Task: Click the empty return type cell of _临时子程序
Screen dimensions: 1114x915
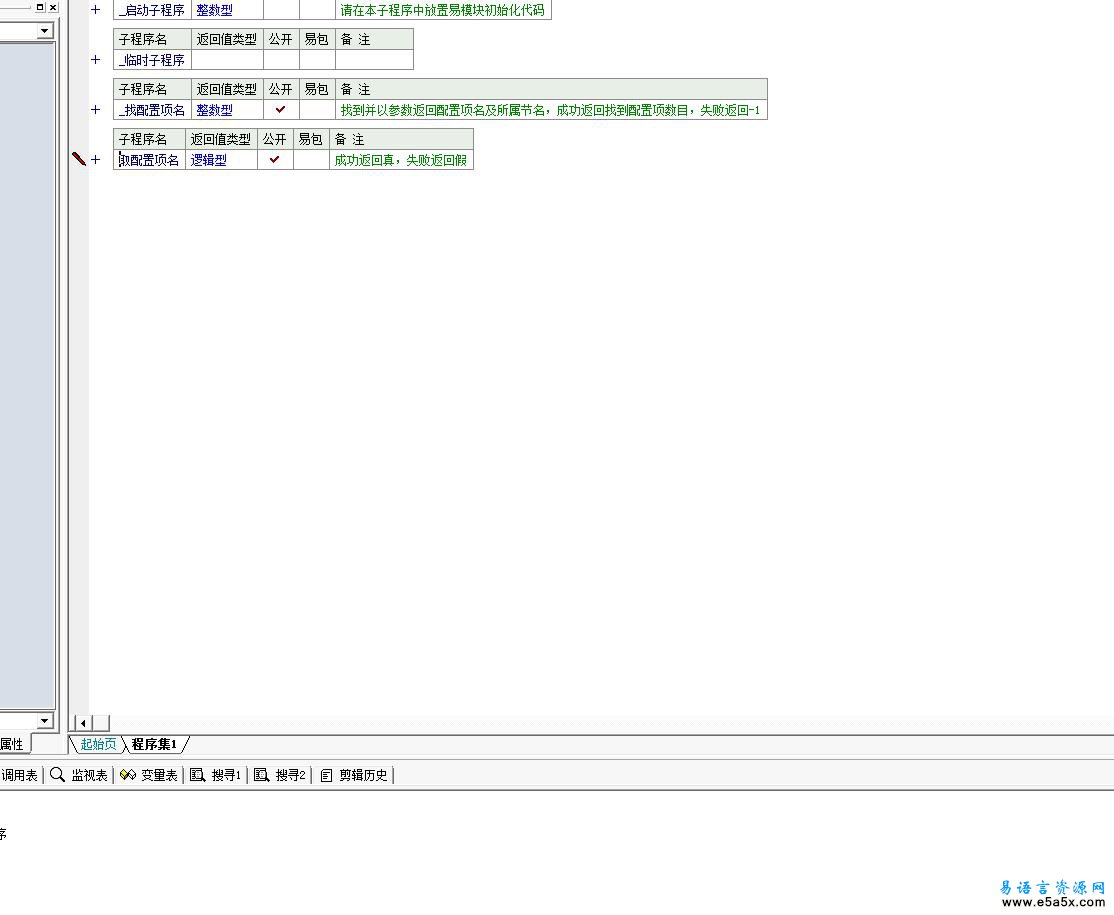Action: point(227,60)
